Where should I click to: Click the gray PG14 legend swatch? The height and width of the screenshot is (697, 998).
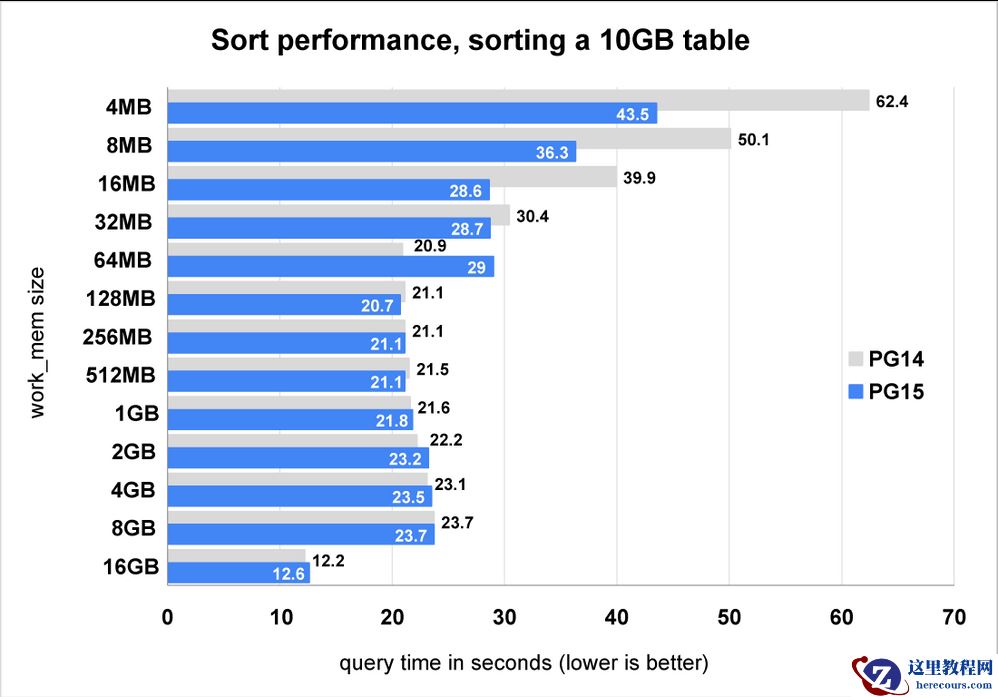pyautogui.click(x=854, y=359)
